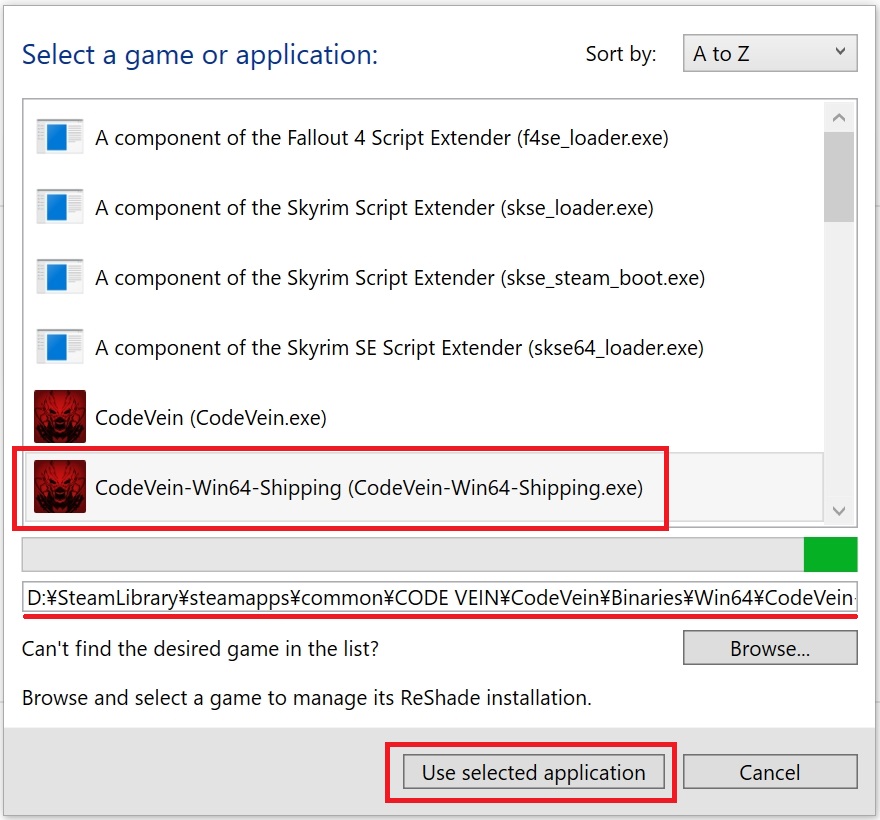Screen dimensions: 880x820
Task: Click the Cancel button
Action: coord(769,772)
